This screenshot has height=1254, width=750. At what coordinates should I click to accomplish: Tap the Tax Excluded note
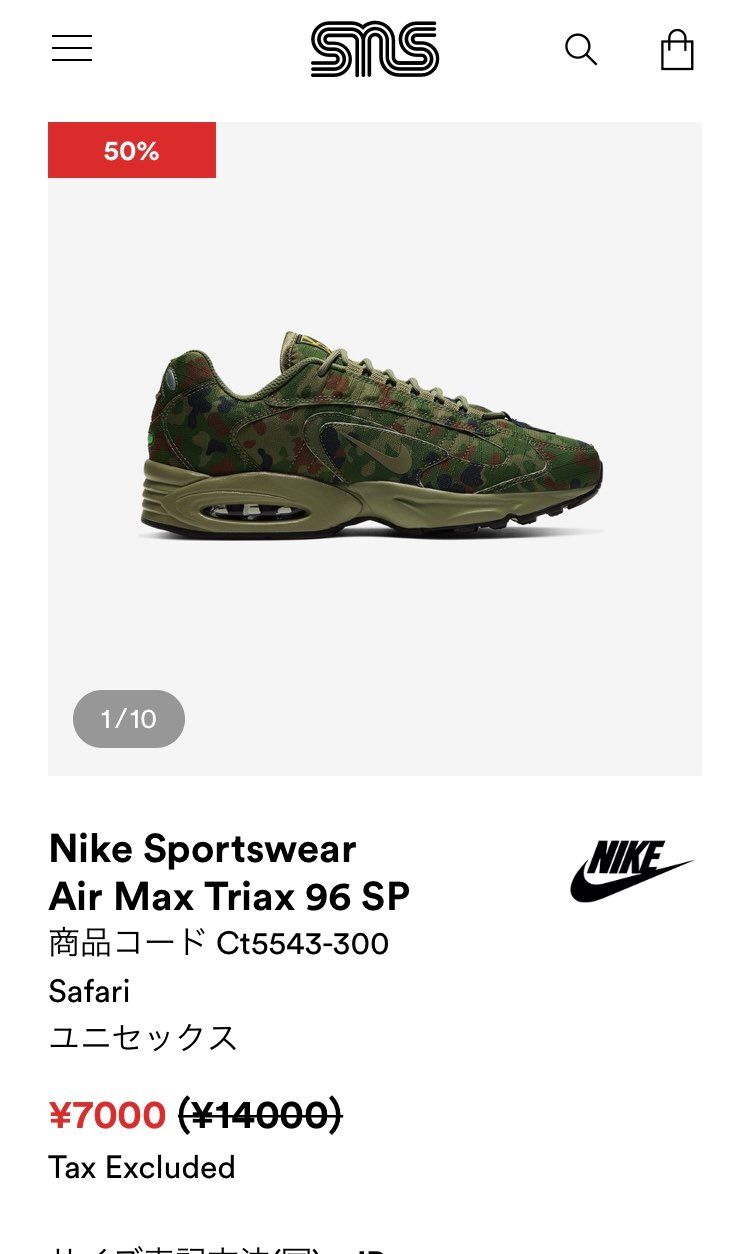pyautogui.click(x=142, y=1167)
